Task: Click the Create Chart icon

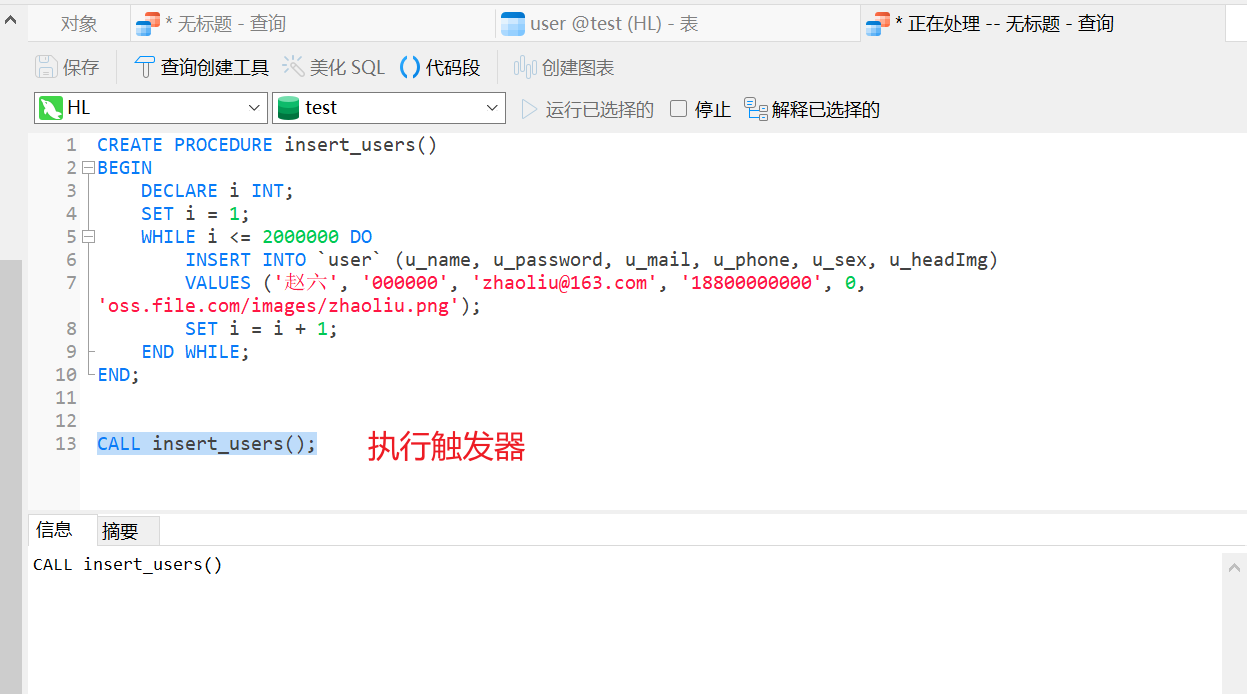Action: (525, 67)
